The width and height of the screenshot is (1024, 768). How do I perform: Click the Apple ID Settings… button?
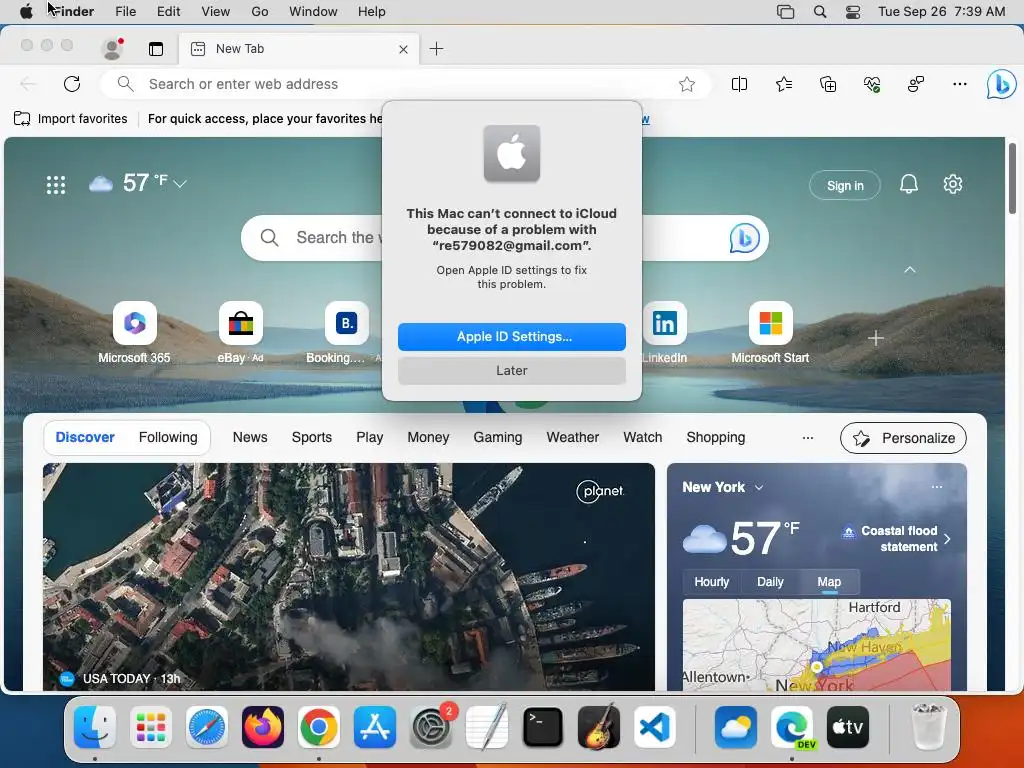(512, 336)
